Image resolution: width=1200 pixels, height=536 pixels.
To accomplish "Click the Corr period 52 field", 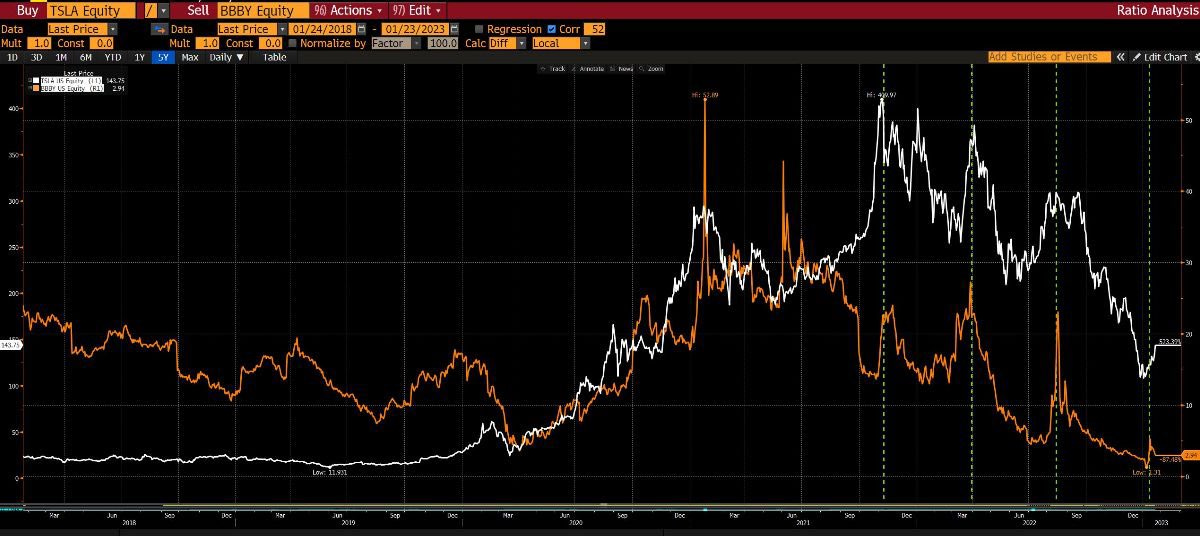I will (x=596, y=30).
